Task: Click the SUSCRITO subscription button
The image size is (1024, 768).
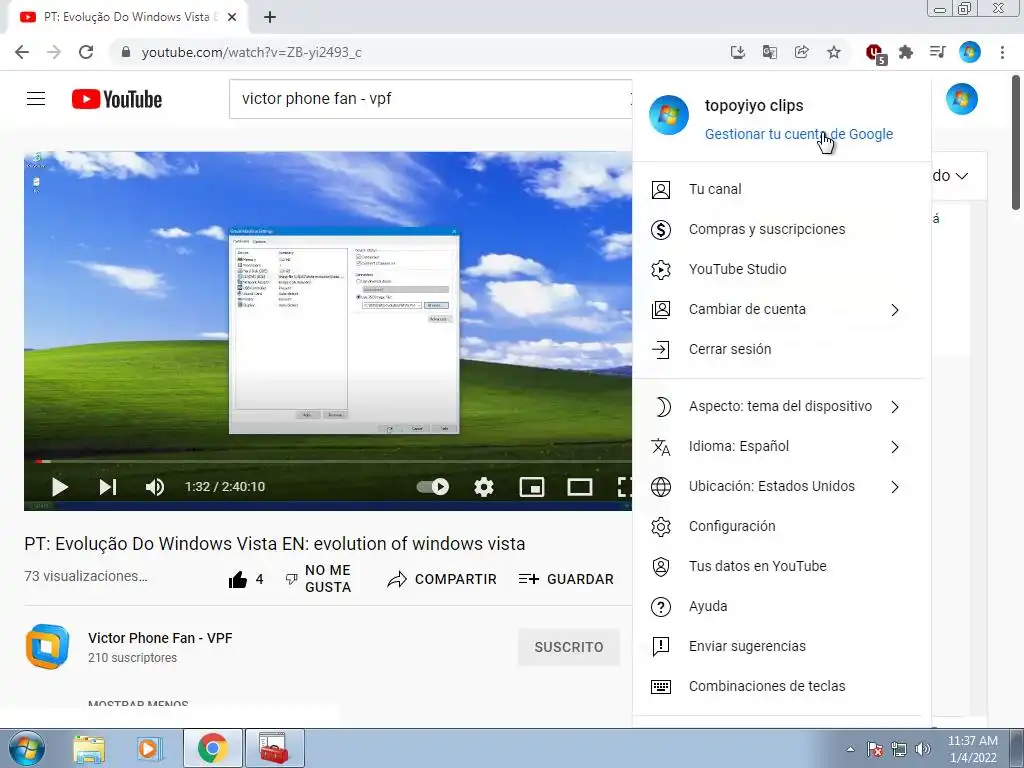Action: click(x=569, y=647)
